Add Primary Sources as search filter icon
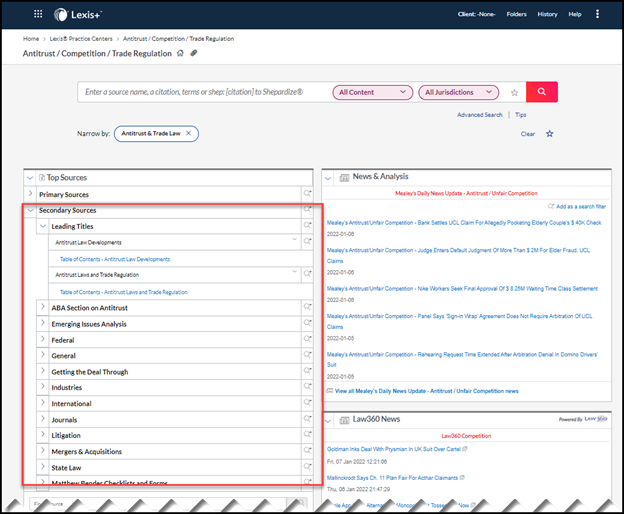 (x=307, y=193)
